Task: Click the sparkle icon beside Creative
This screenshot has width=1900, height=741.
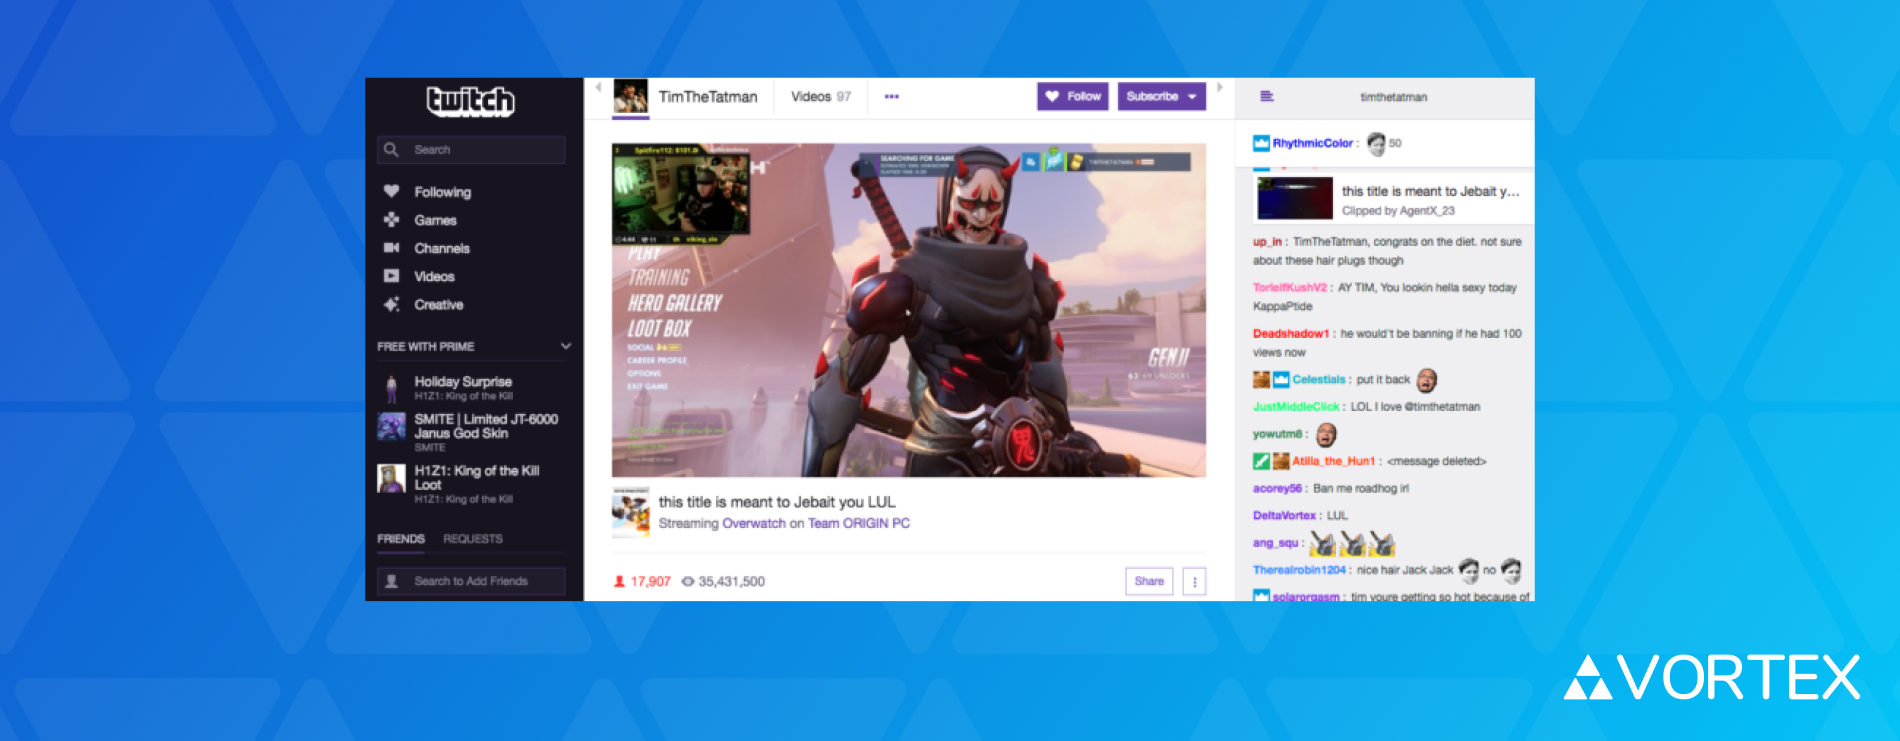Action: (x=392, y=304)
